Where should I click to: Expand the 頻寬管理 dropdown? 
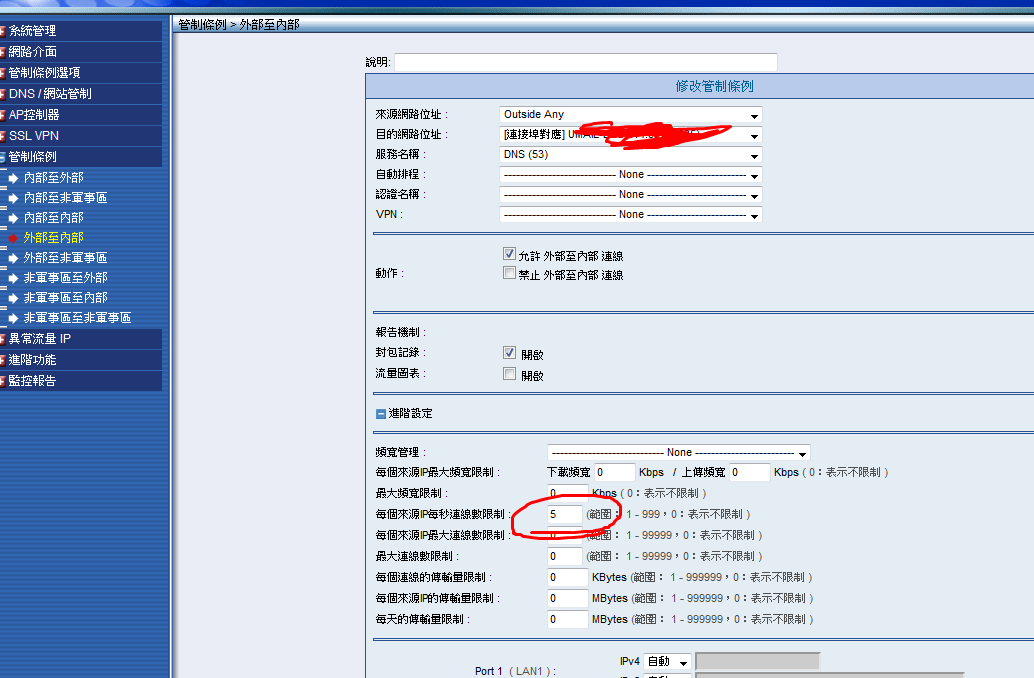tap(678, 453)
